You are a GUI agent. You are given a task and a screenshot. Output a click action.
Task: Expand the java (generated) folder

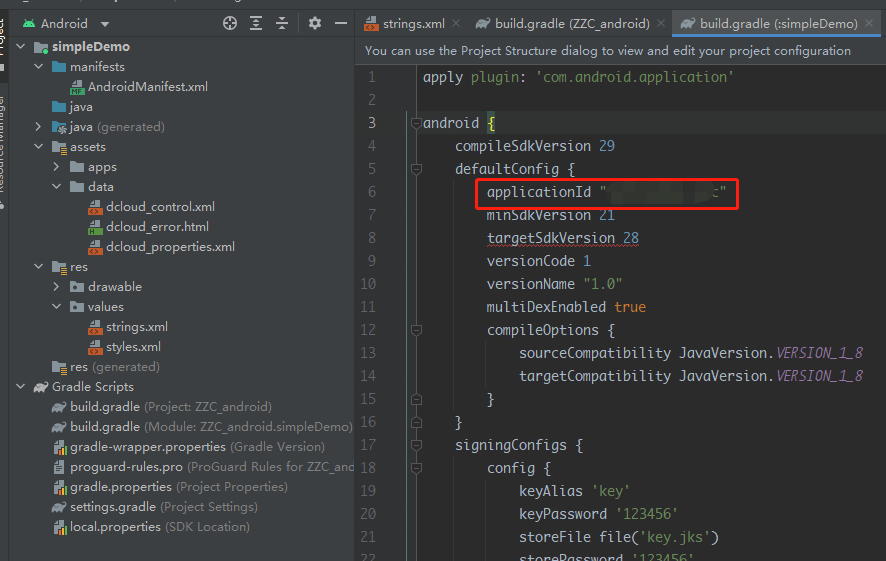pyautogui.click(x=38, y=127)
